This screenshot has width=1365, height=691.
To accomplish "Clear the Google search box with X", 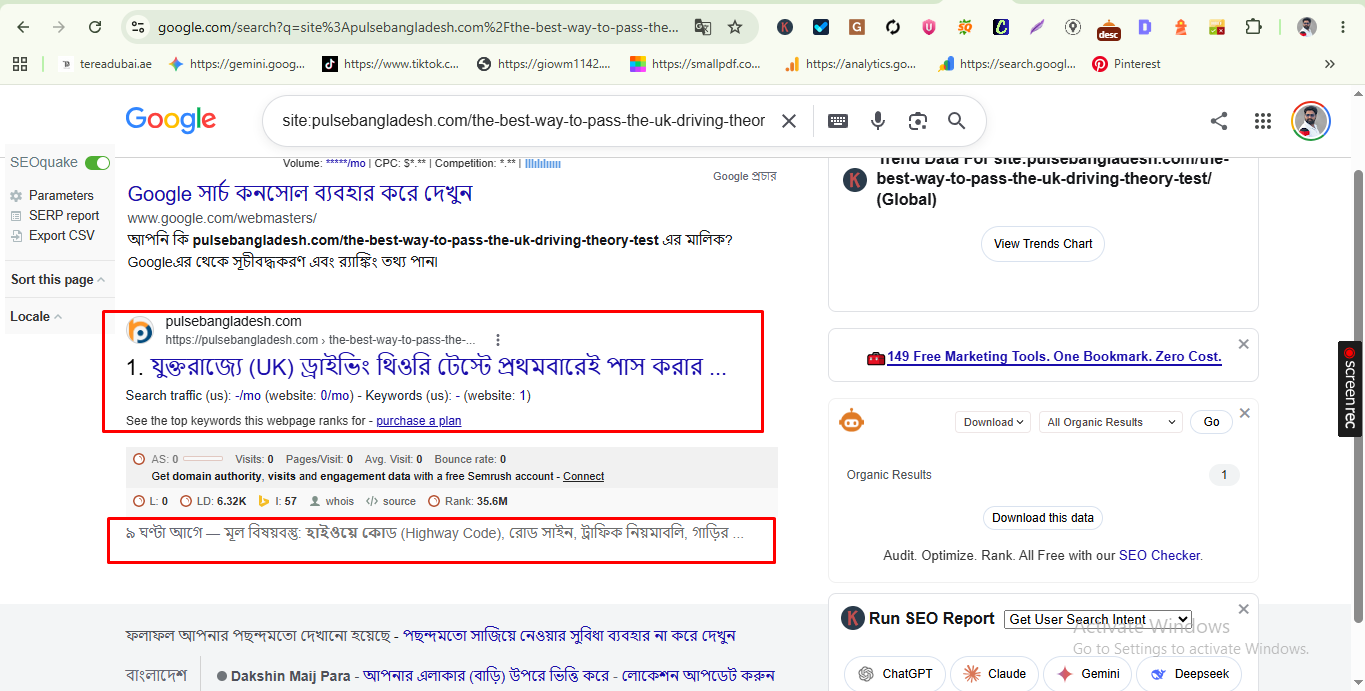I will pyautogui.click(x=789, y=121).
